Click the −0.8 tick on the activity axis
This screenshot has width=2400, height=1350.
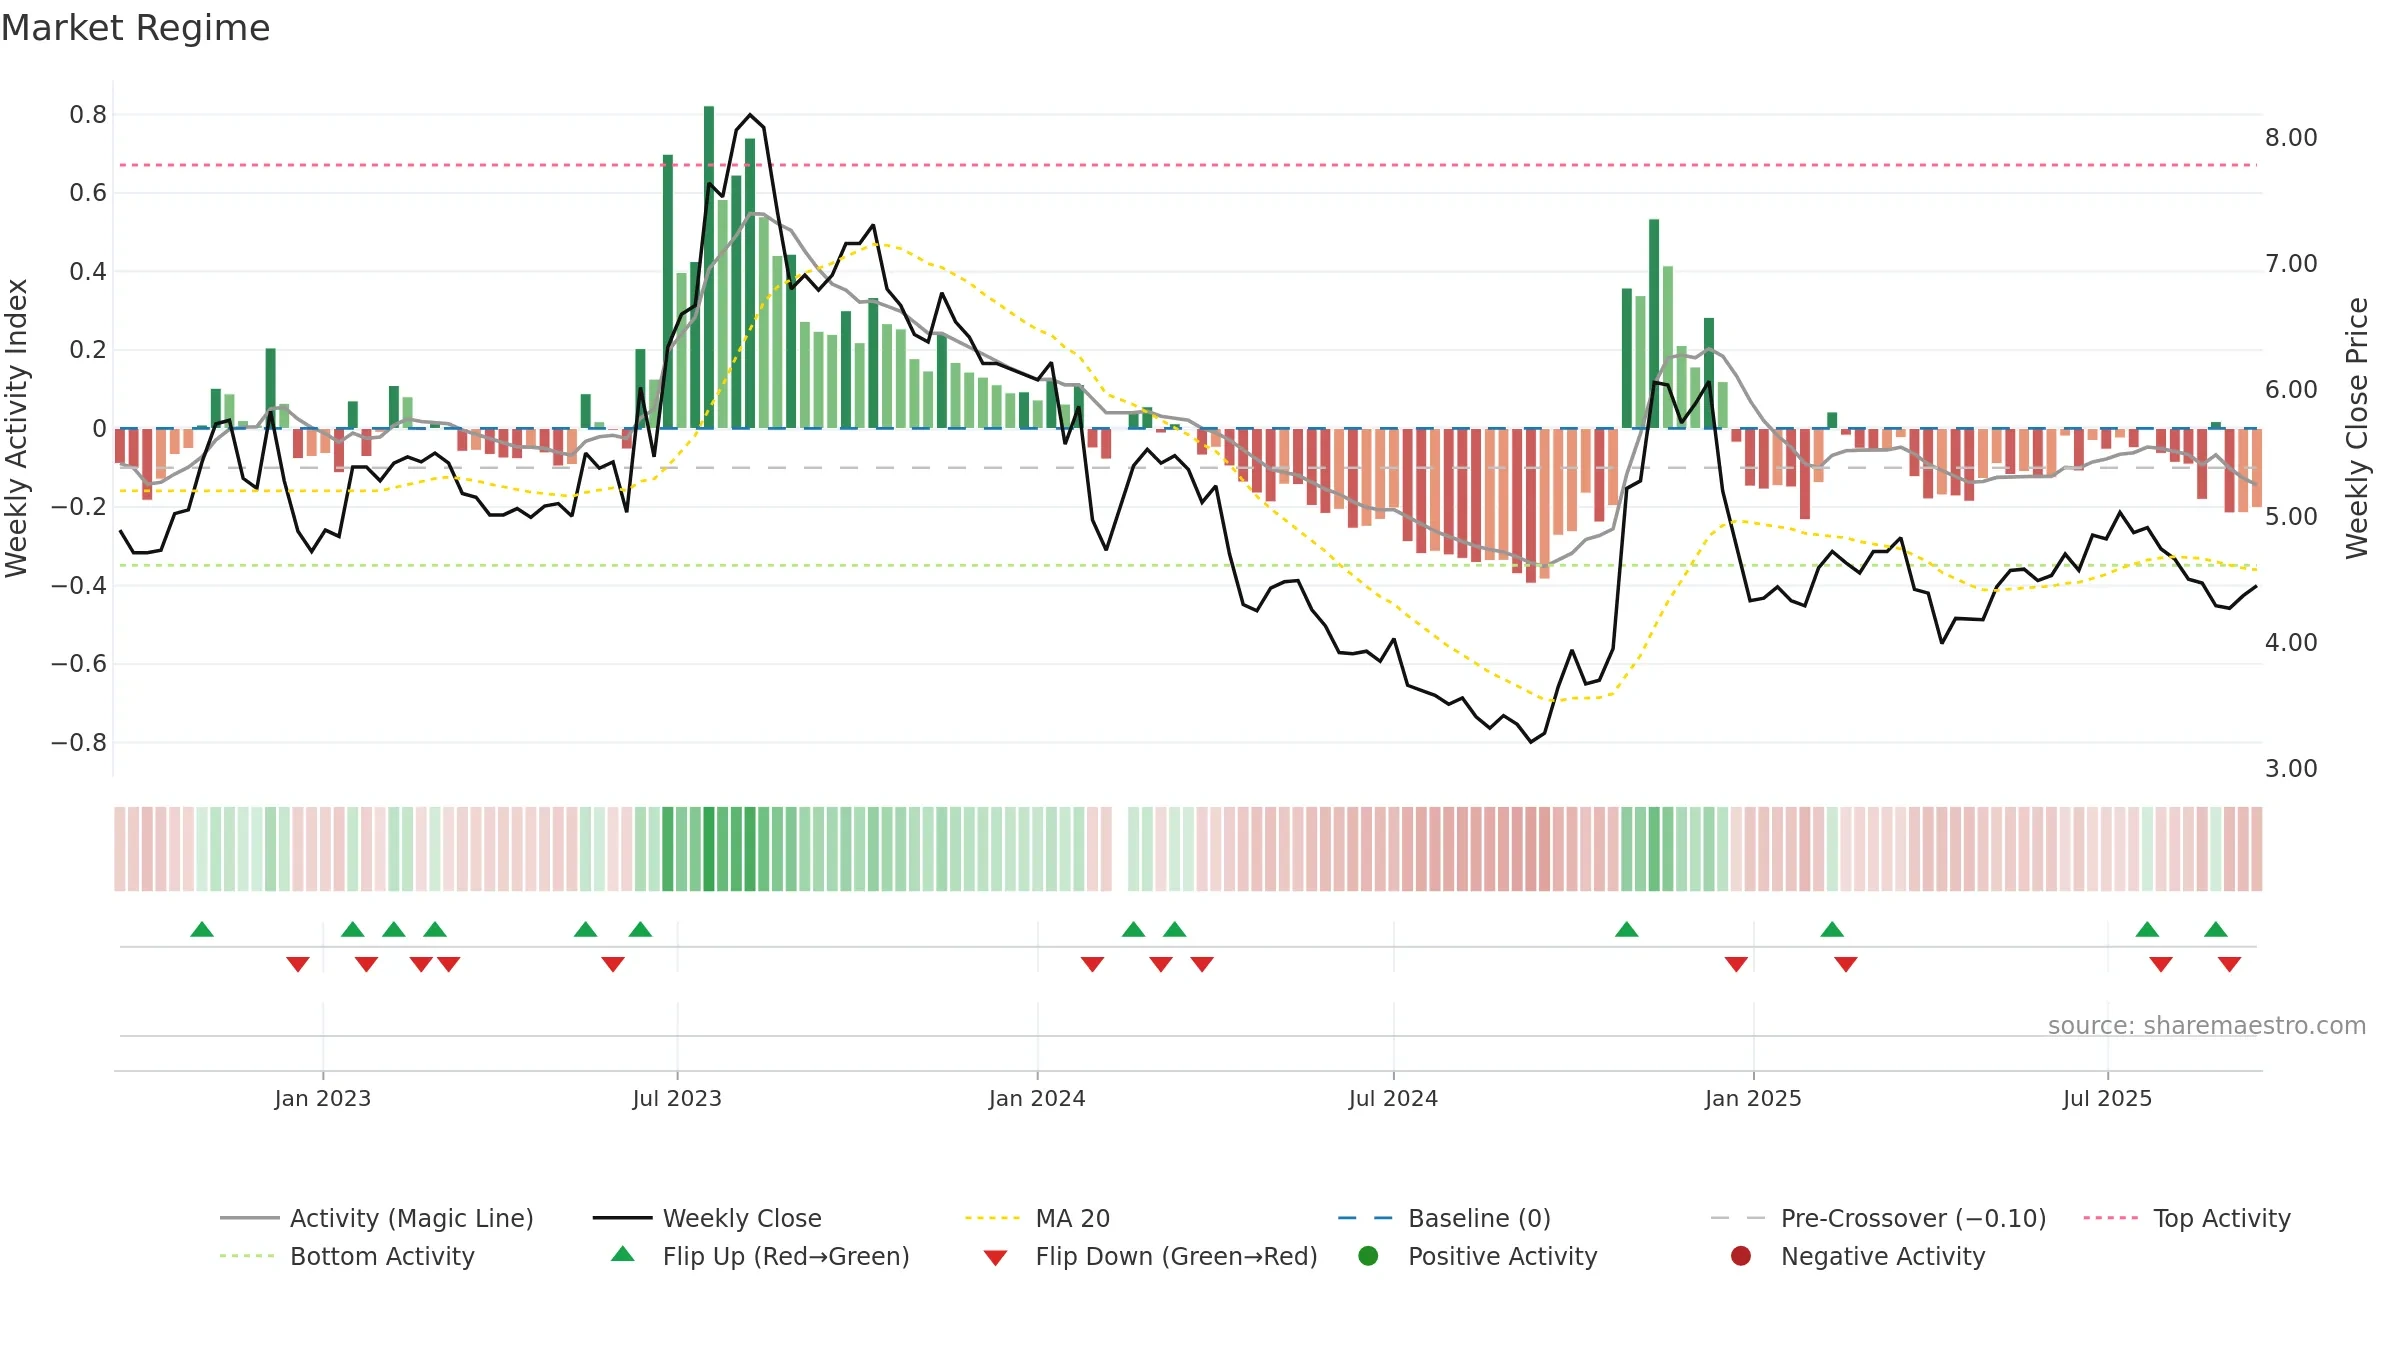click(x=78, y=743)
